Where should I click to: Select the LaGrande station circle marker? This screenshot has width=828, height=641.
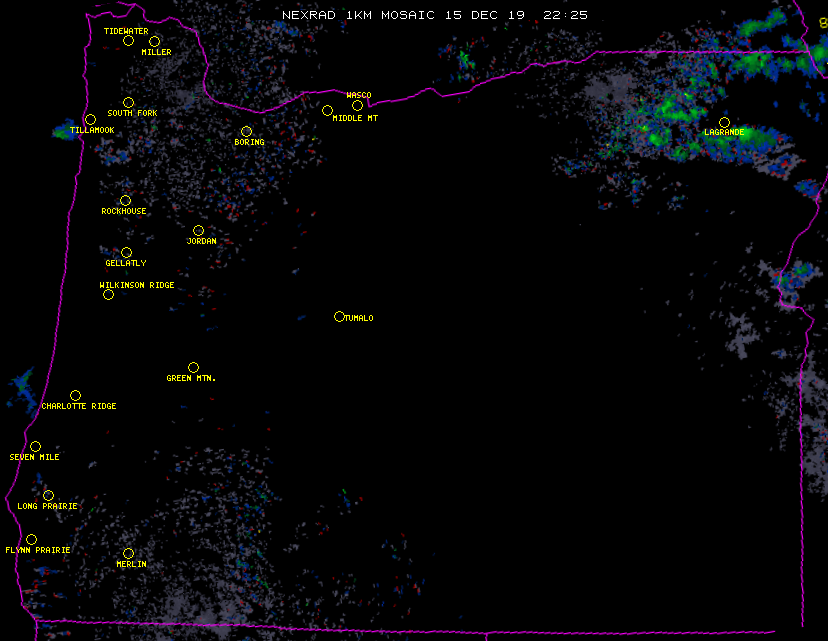(724, 122)
